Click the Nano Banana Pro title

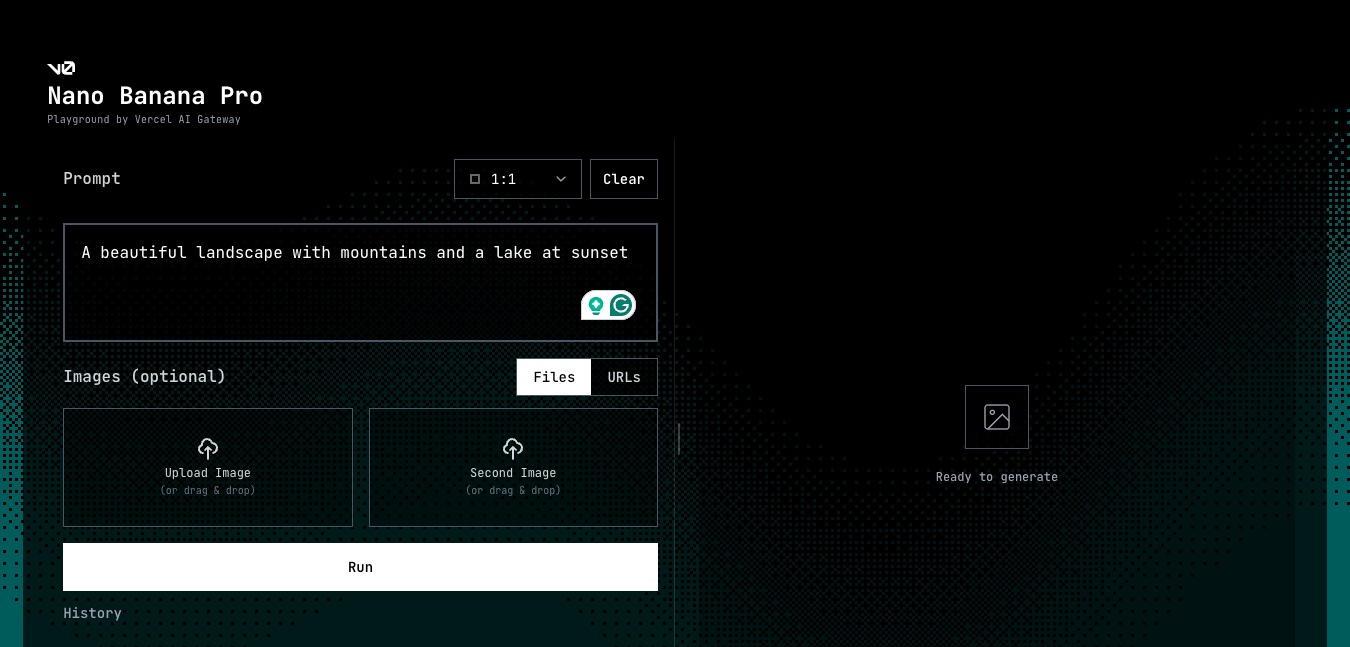tap(155, 95)
